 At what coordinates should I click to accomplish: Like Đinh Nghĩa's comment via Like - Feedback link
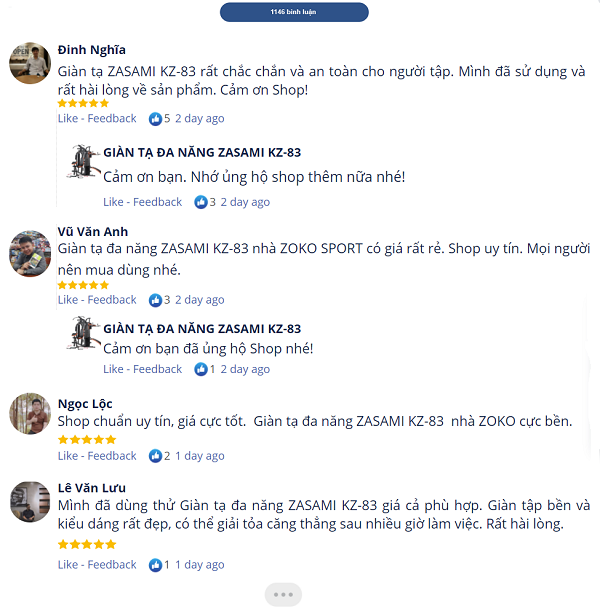pos(97,118)
